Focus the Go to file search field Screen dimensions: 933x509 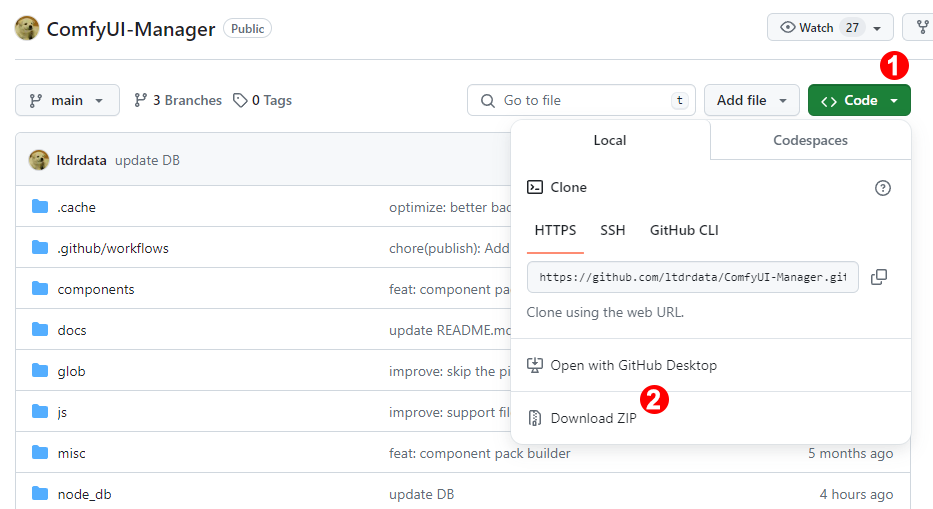(581, 100)
